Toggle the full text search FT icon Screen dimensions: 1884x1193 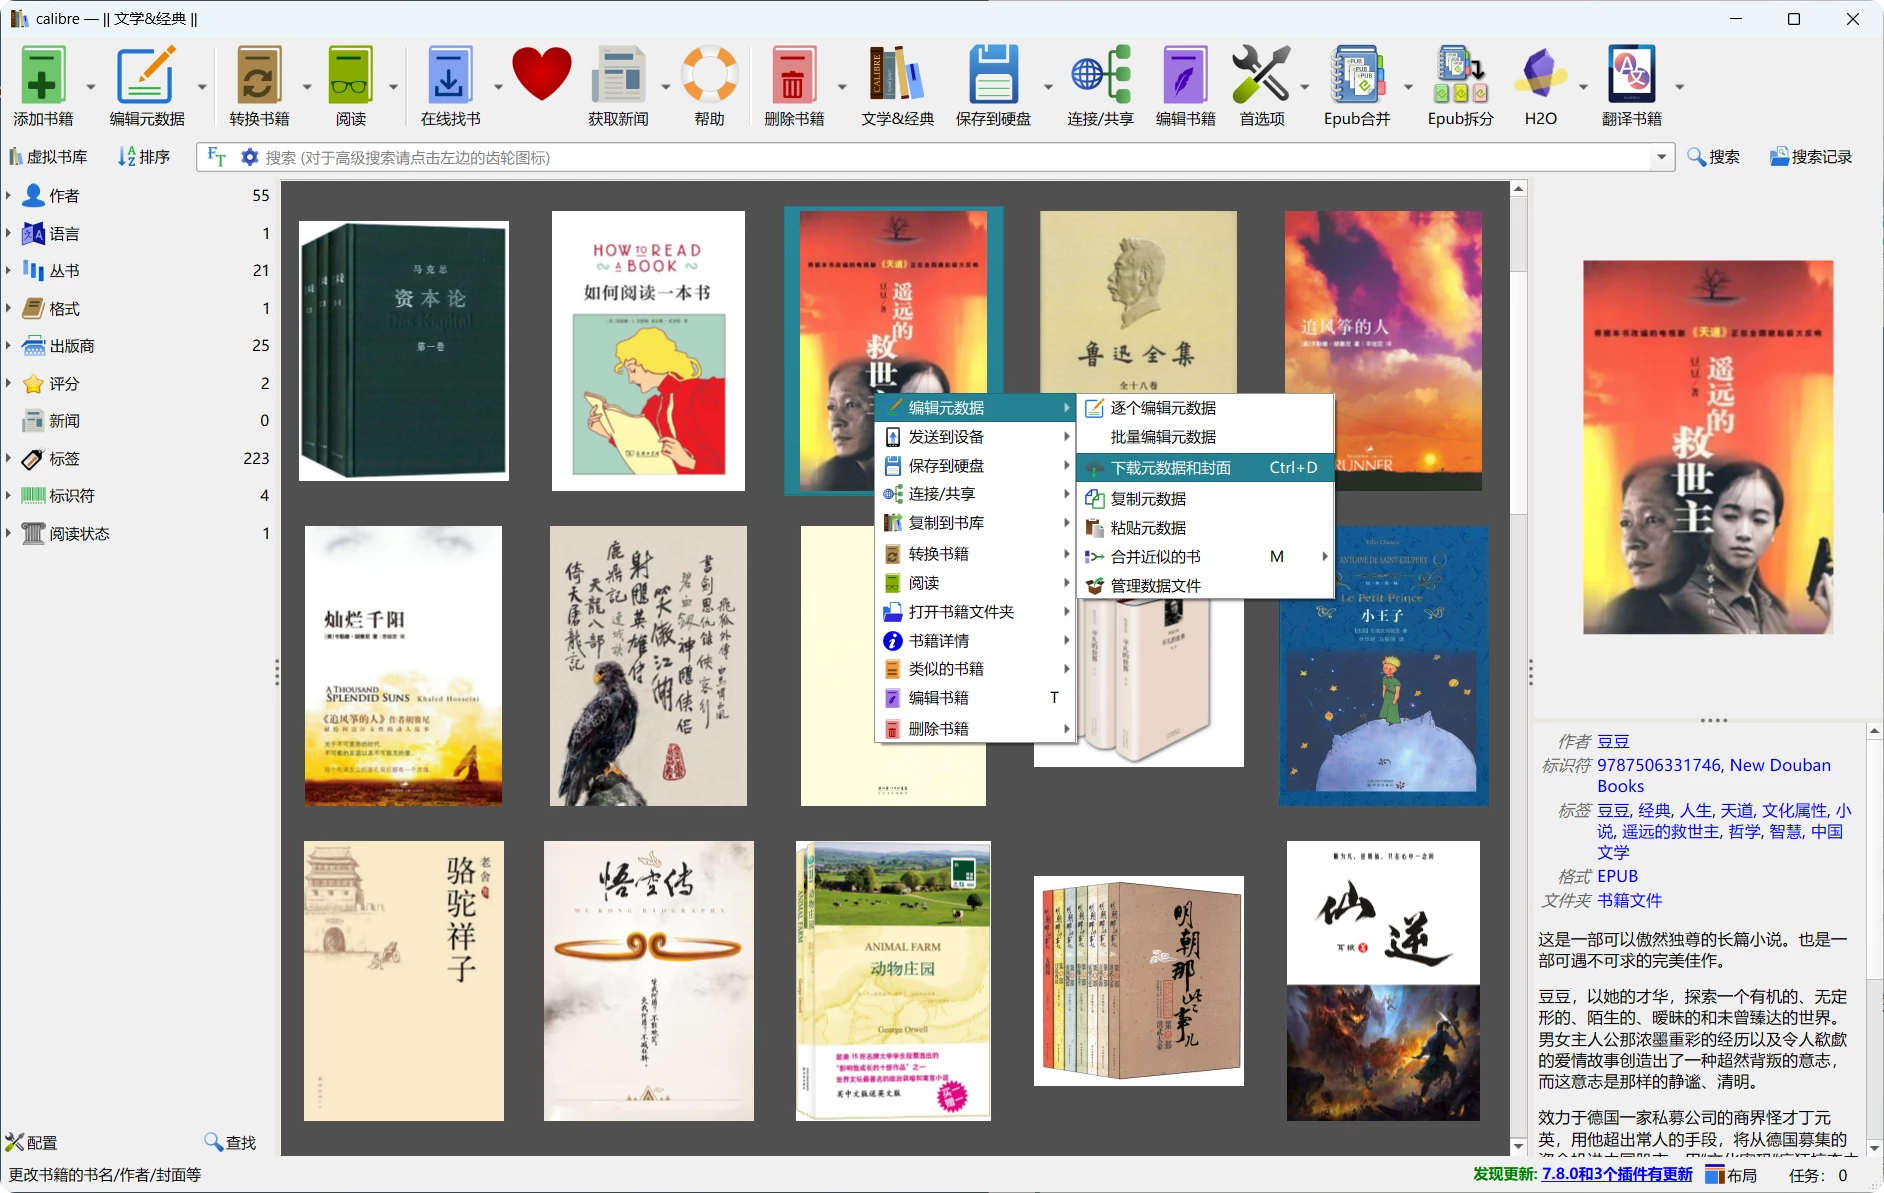[217, 157]
